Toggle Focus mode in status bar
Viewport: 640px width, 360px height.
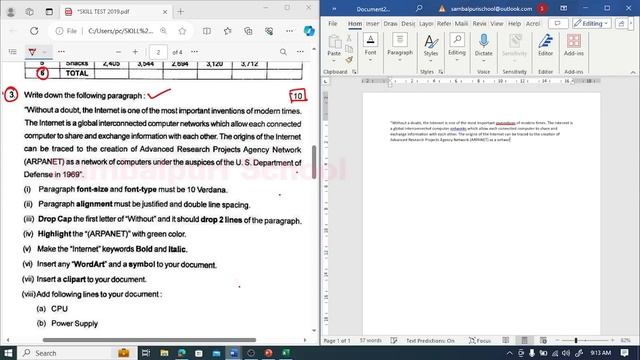pos(480,340)
